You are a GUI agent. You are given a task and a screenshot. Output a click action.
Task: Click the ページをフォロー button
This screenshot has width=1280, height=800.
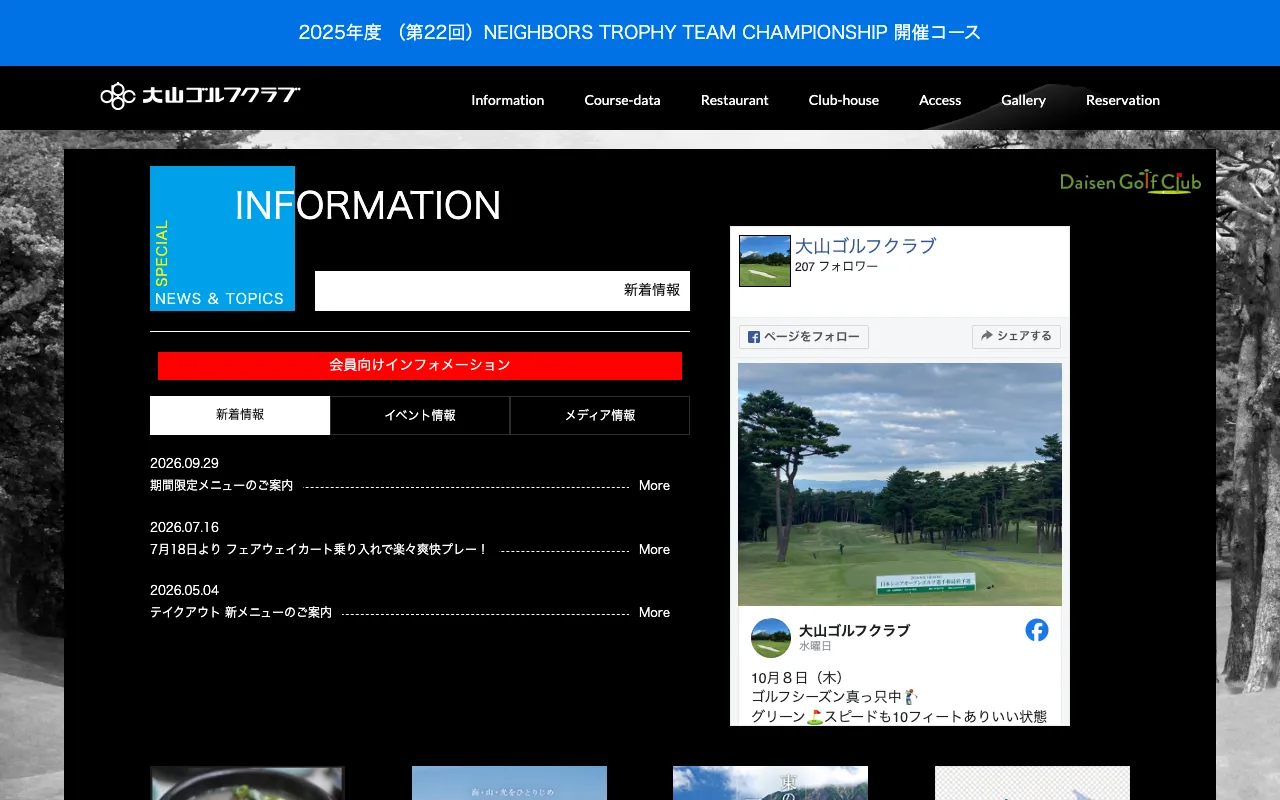point(804,337)
